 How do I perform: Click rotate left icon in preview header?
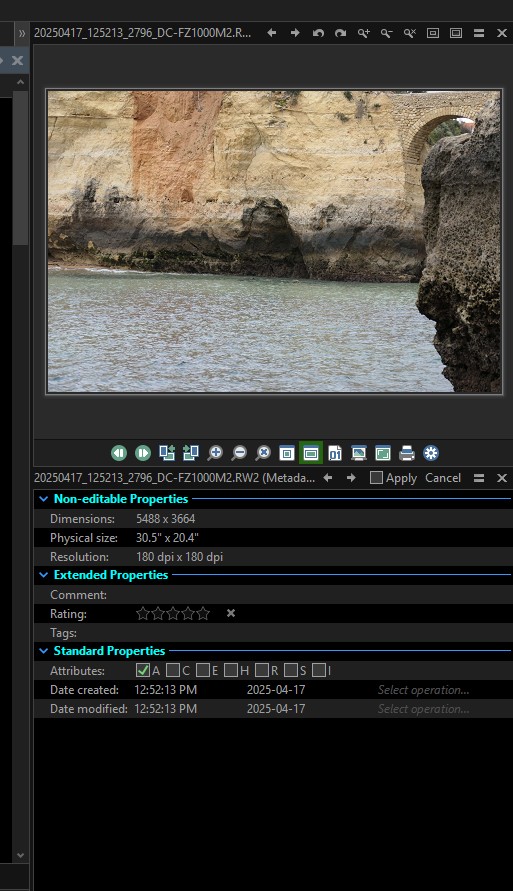[318, 33]
